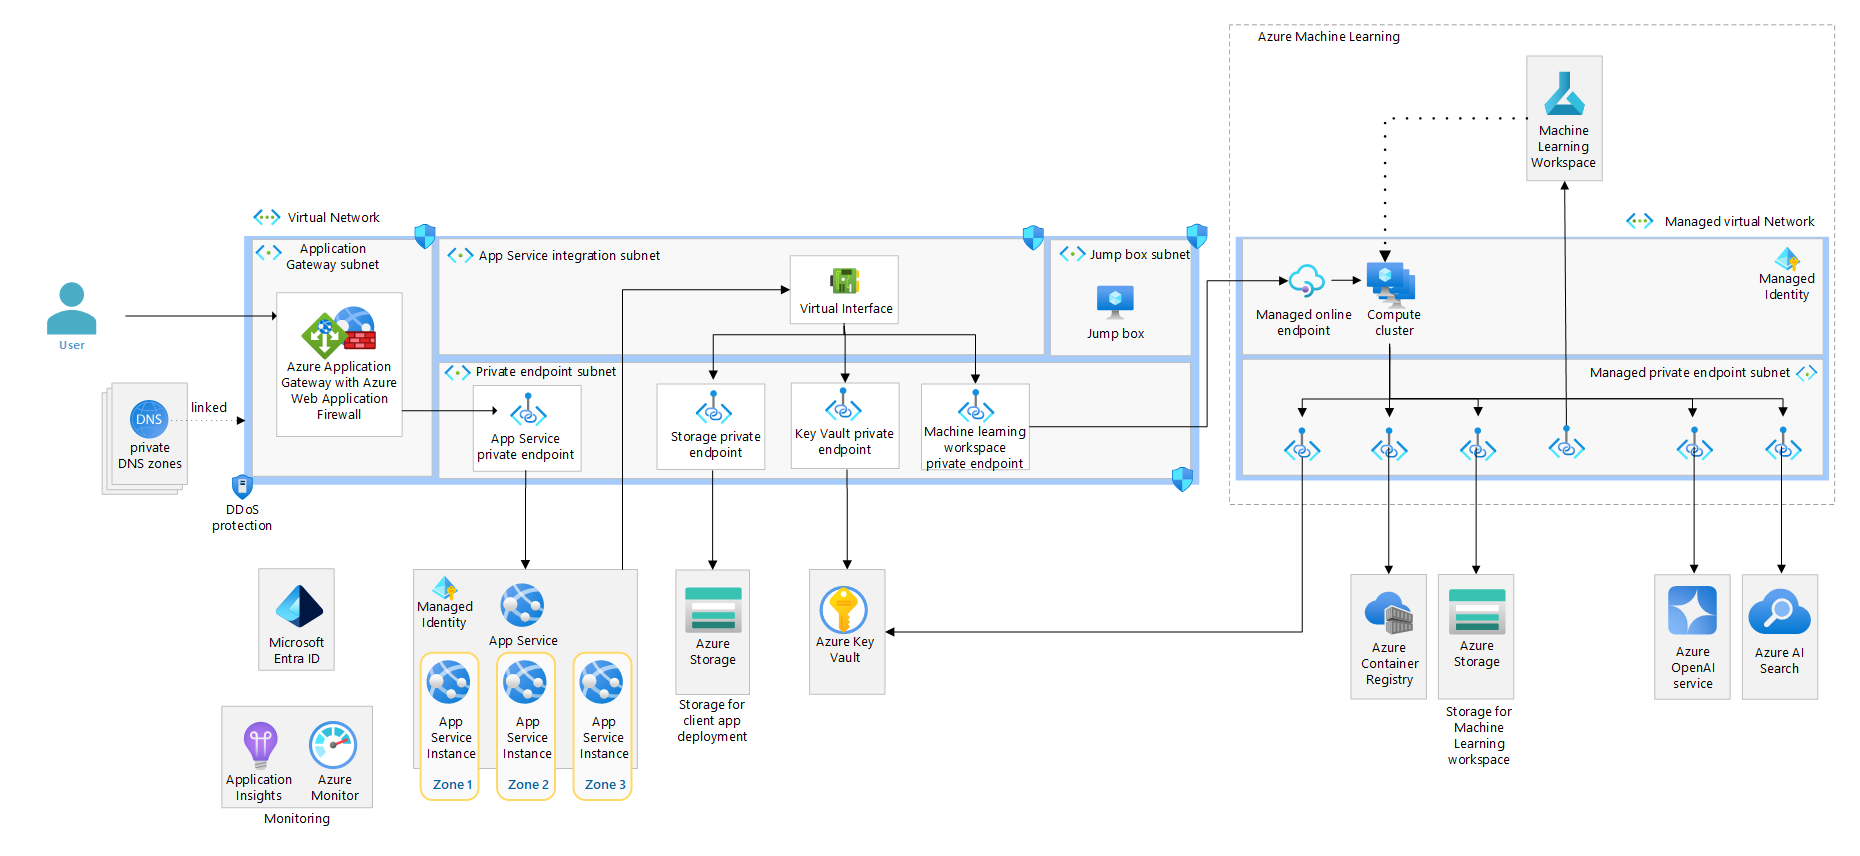This screenshot has height=856, width=1860.
Task: Click the Virtual Interface icon
Action: click(845, 281)
